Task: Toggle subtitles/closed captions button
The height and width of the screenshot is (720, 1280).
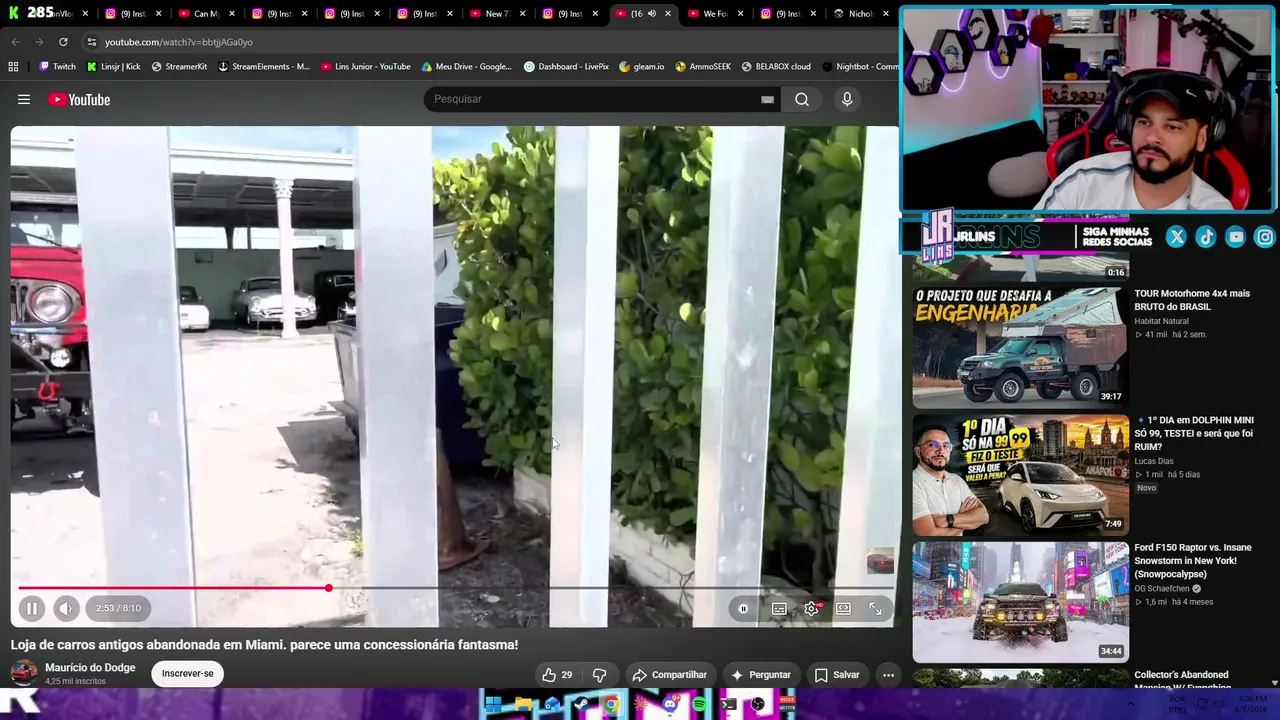Action: click(779, 608)
